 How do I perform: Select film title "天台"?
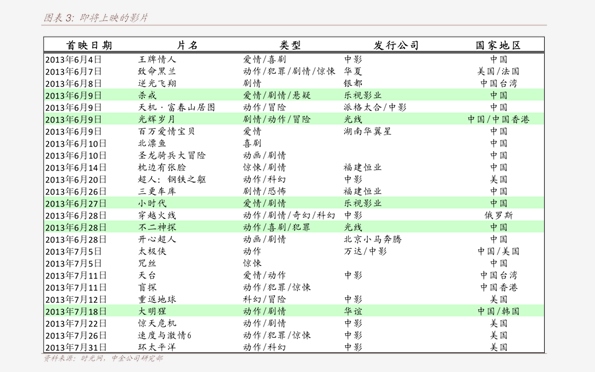click(x=147, y=276)
